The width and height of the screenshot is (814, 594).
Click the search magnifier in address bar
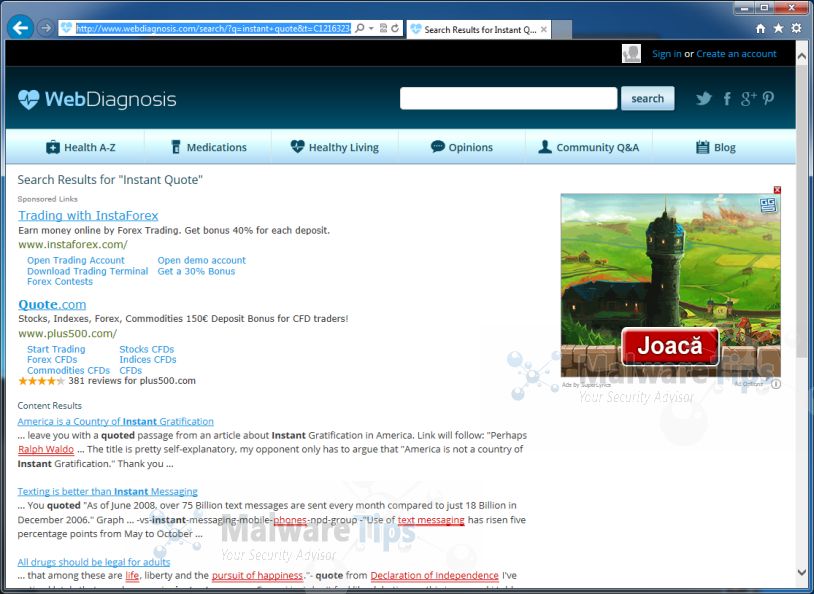(x=359, y=28)
